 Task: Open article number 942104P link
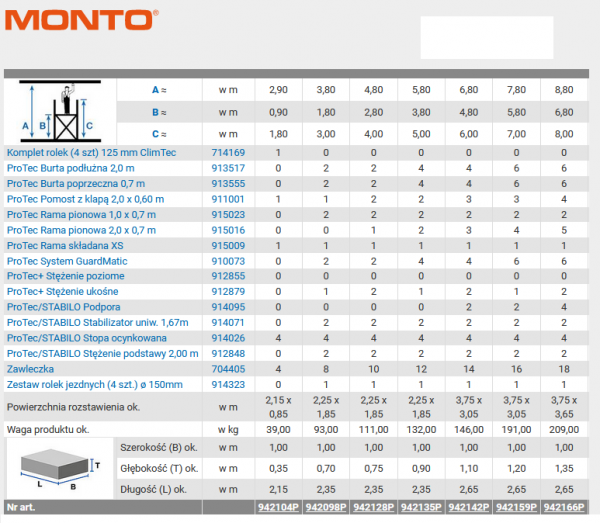tap(278, 507)
